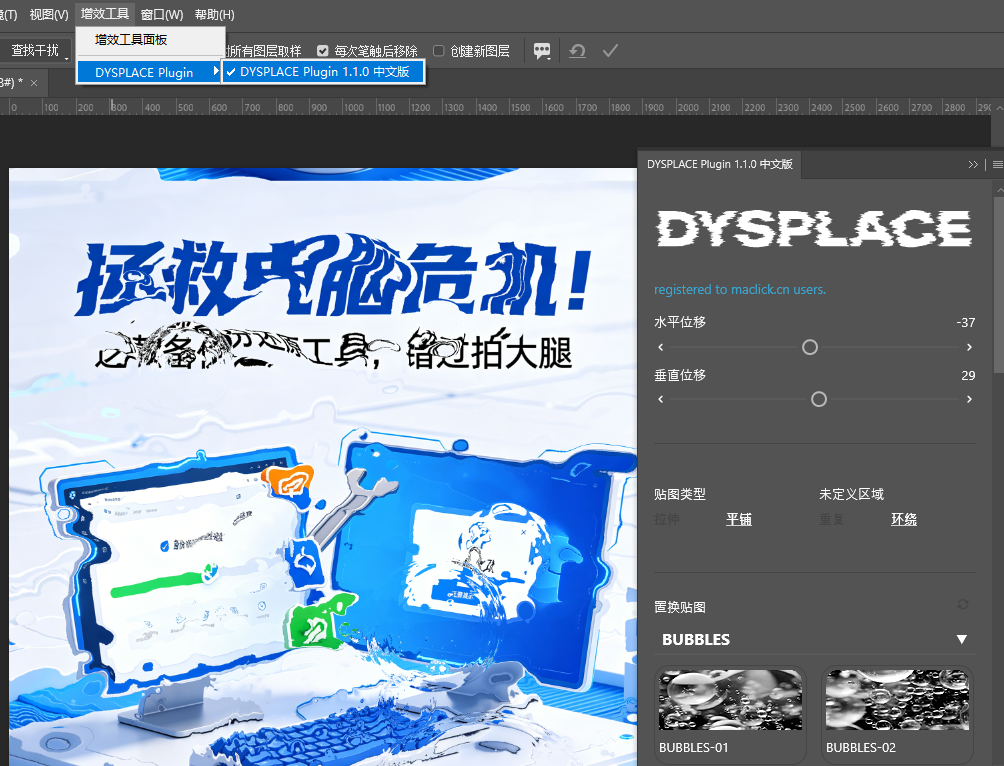Collapse the panel with double-chevron icon

(x=973, y=165)
